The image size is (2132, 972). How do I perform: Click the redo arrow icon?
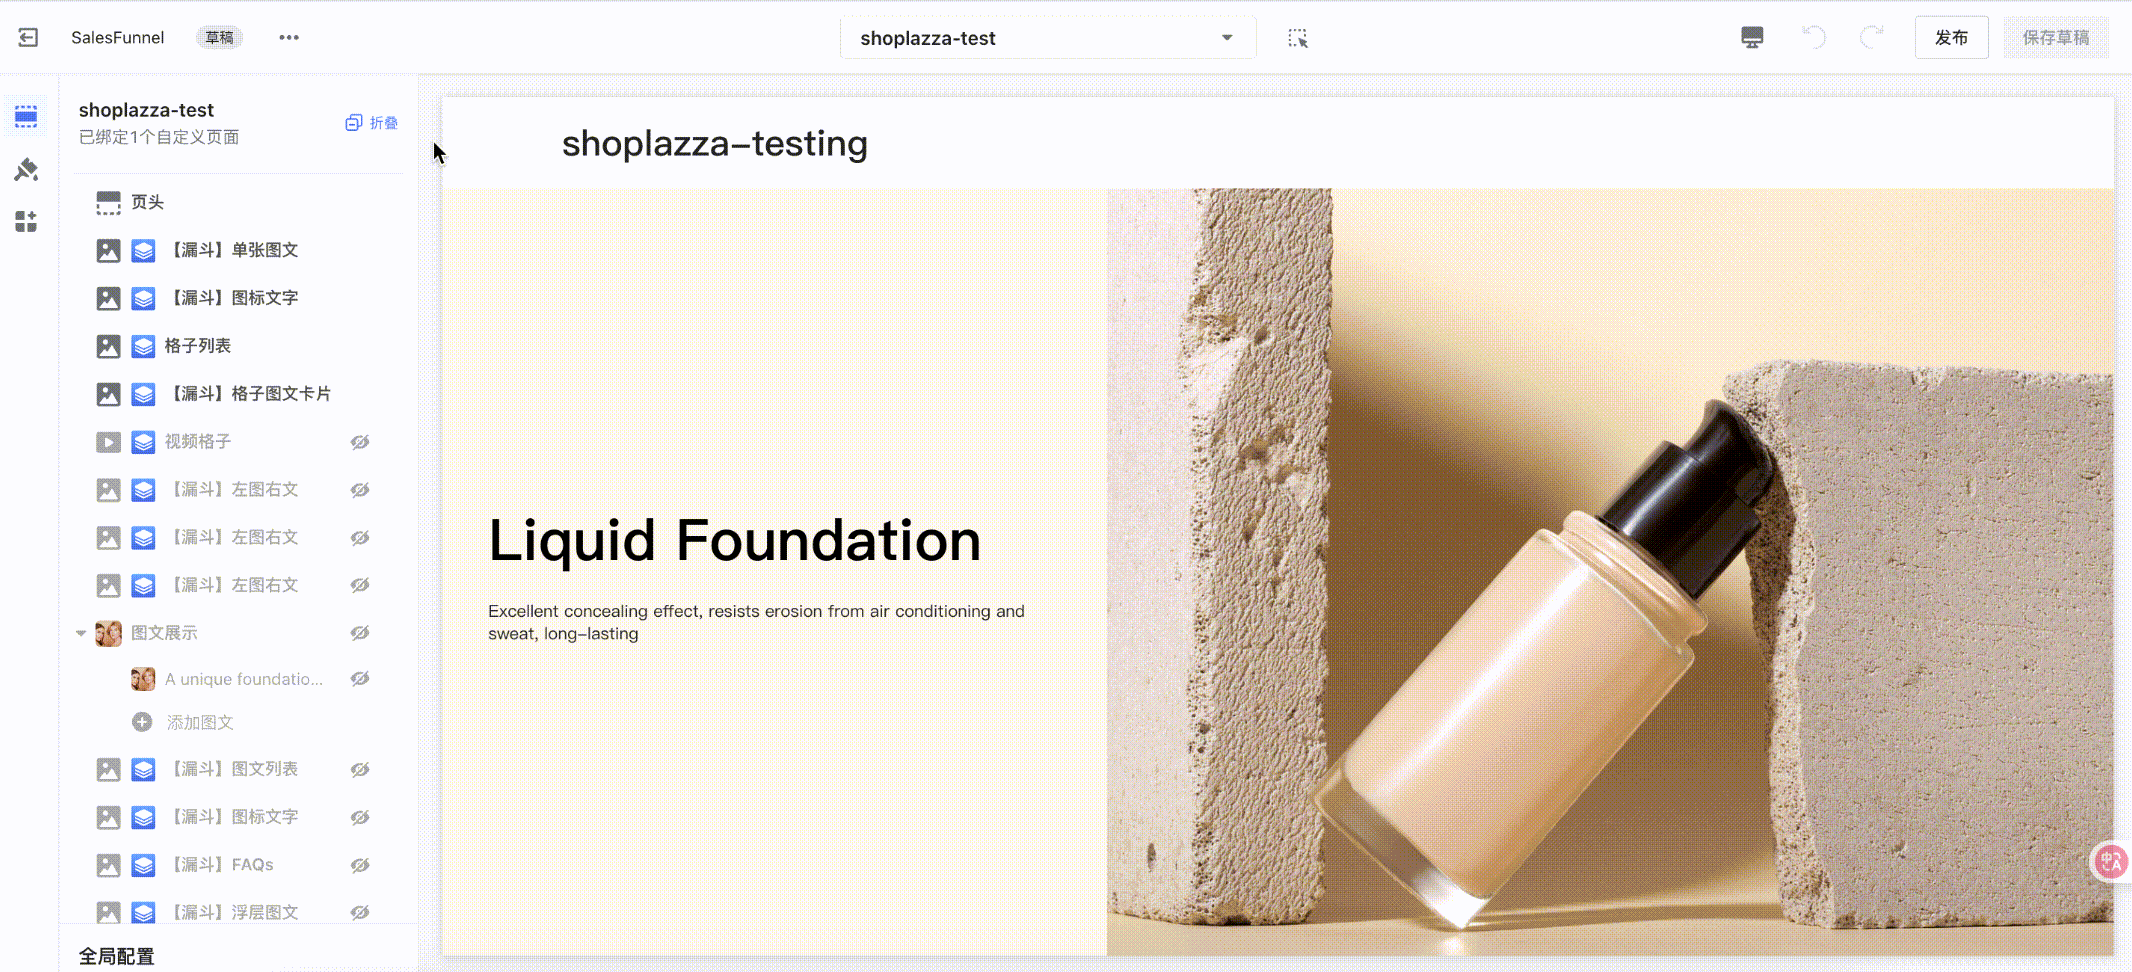[1872, 37]
